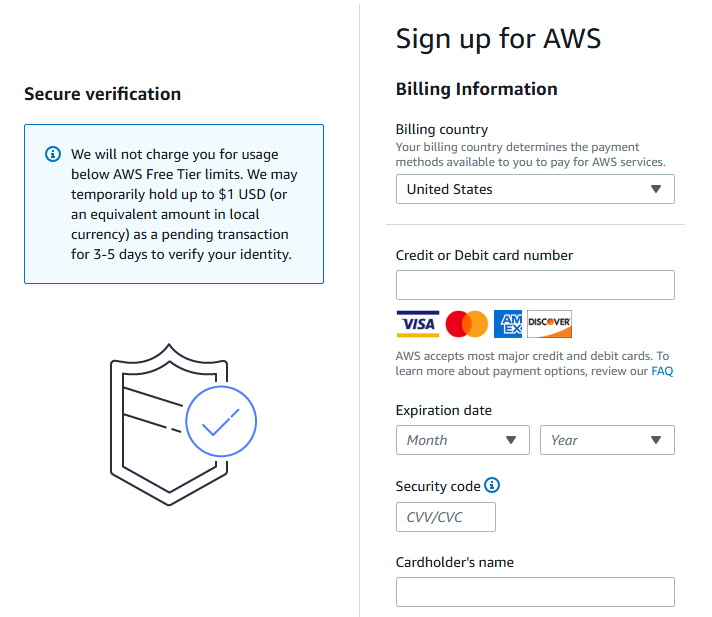Focus the Cardholder's name field
The width and height of the screenshot is (712, 617).
tap(535, 592)
